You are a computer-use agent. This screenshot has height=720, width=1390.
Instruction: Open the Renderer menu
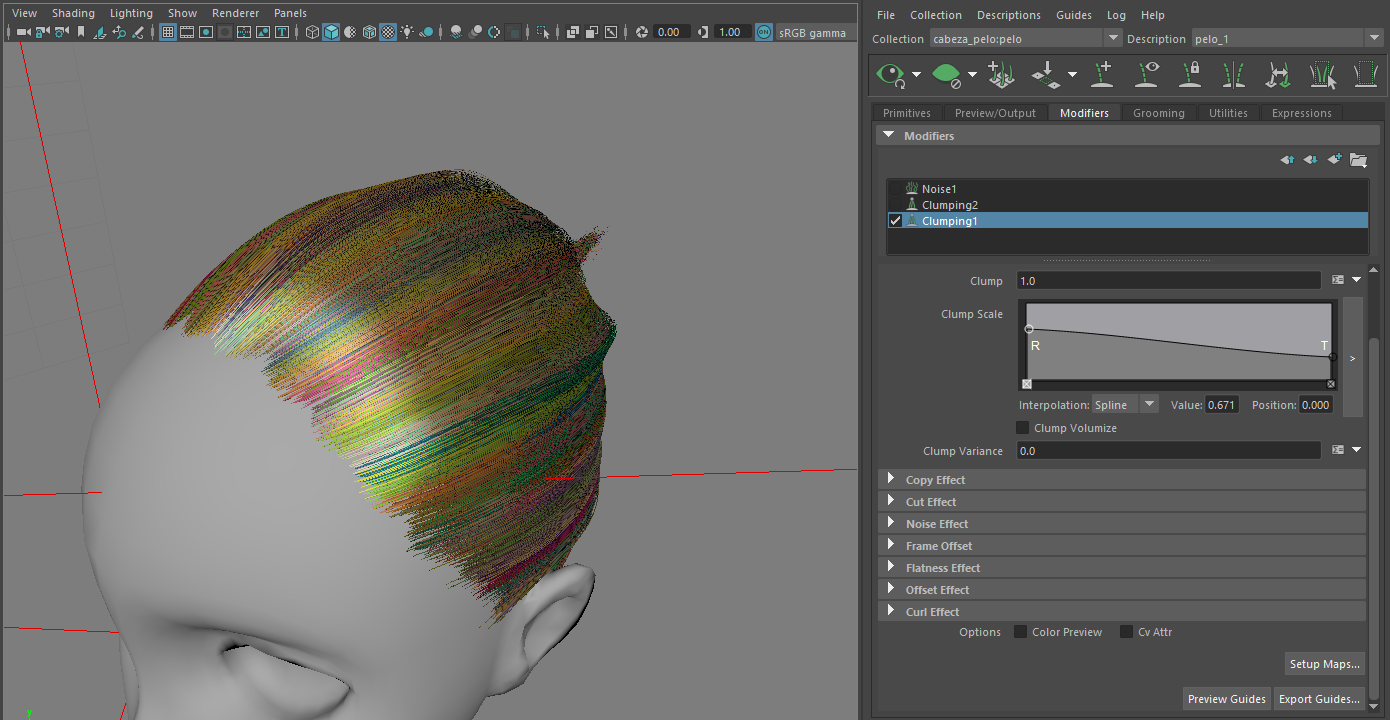(x=235, y=12)
